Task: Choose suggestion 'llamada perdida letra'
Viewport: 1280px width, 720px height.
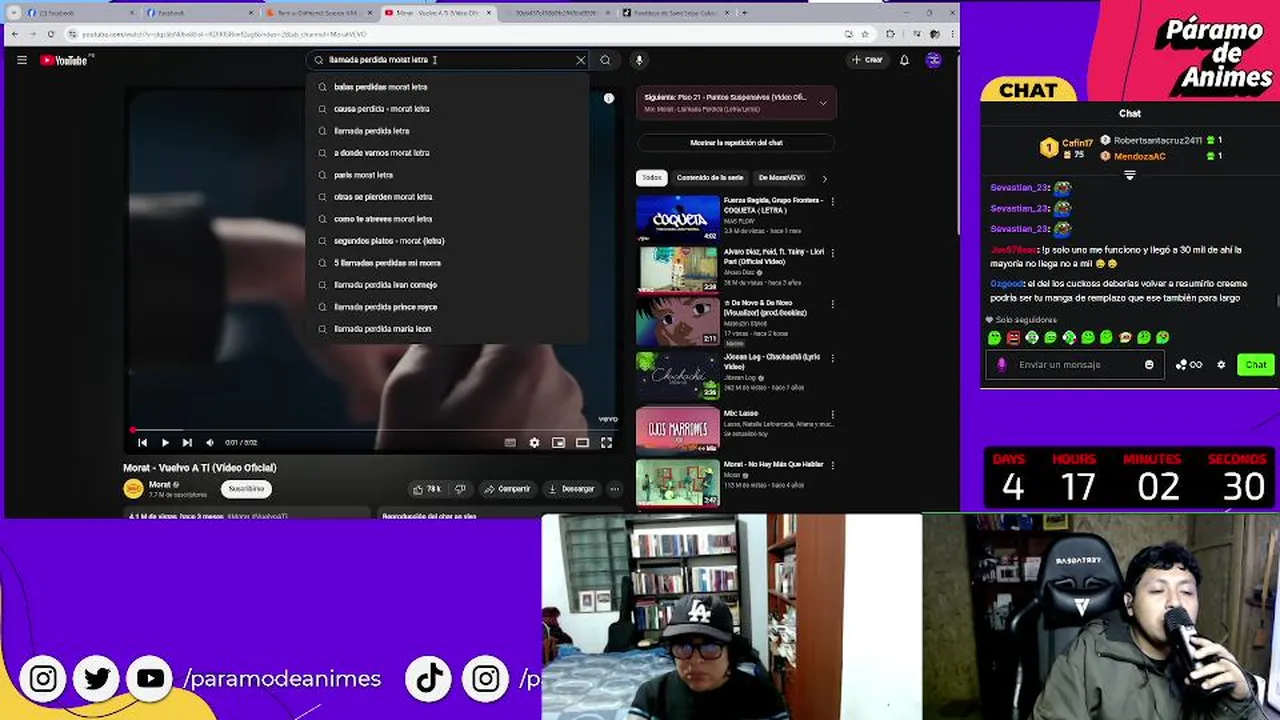Action: pos(448,131)
